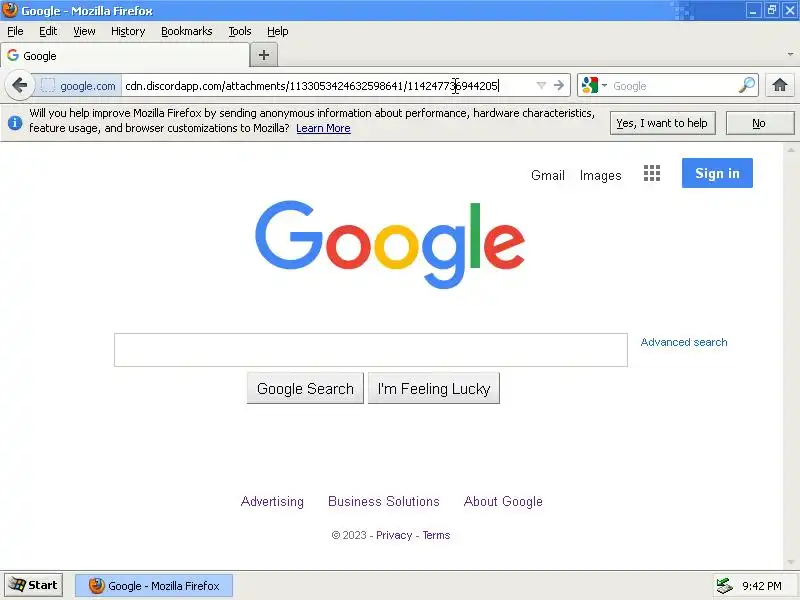The width and height of the screenshot is (800, 600).
Task: Focus the Google search text box
Action: click(x=370, y=349)
